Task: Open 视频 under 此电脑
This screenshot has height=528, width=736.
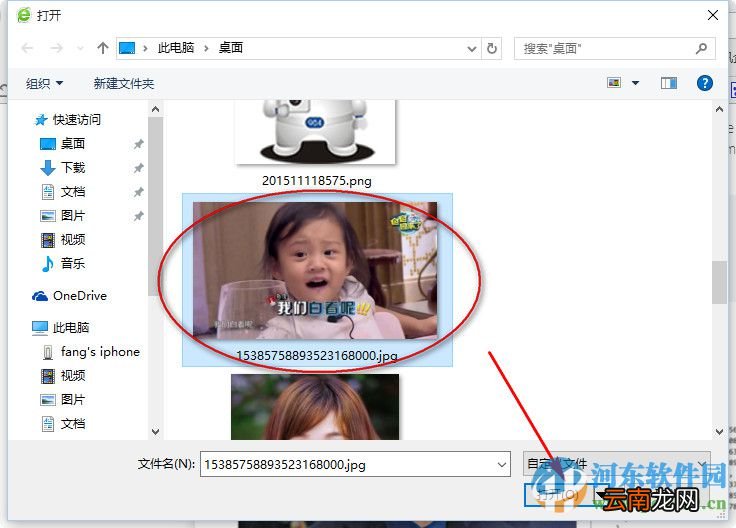Action: tap(62, 375)
